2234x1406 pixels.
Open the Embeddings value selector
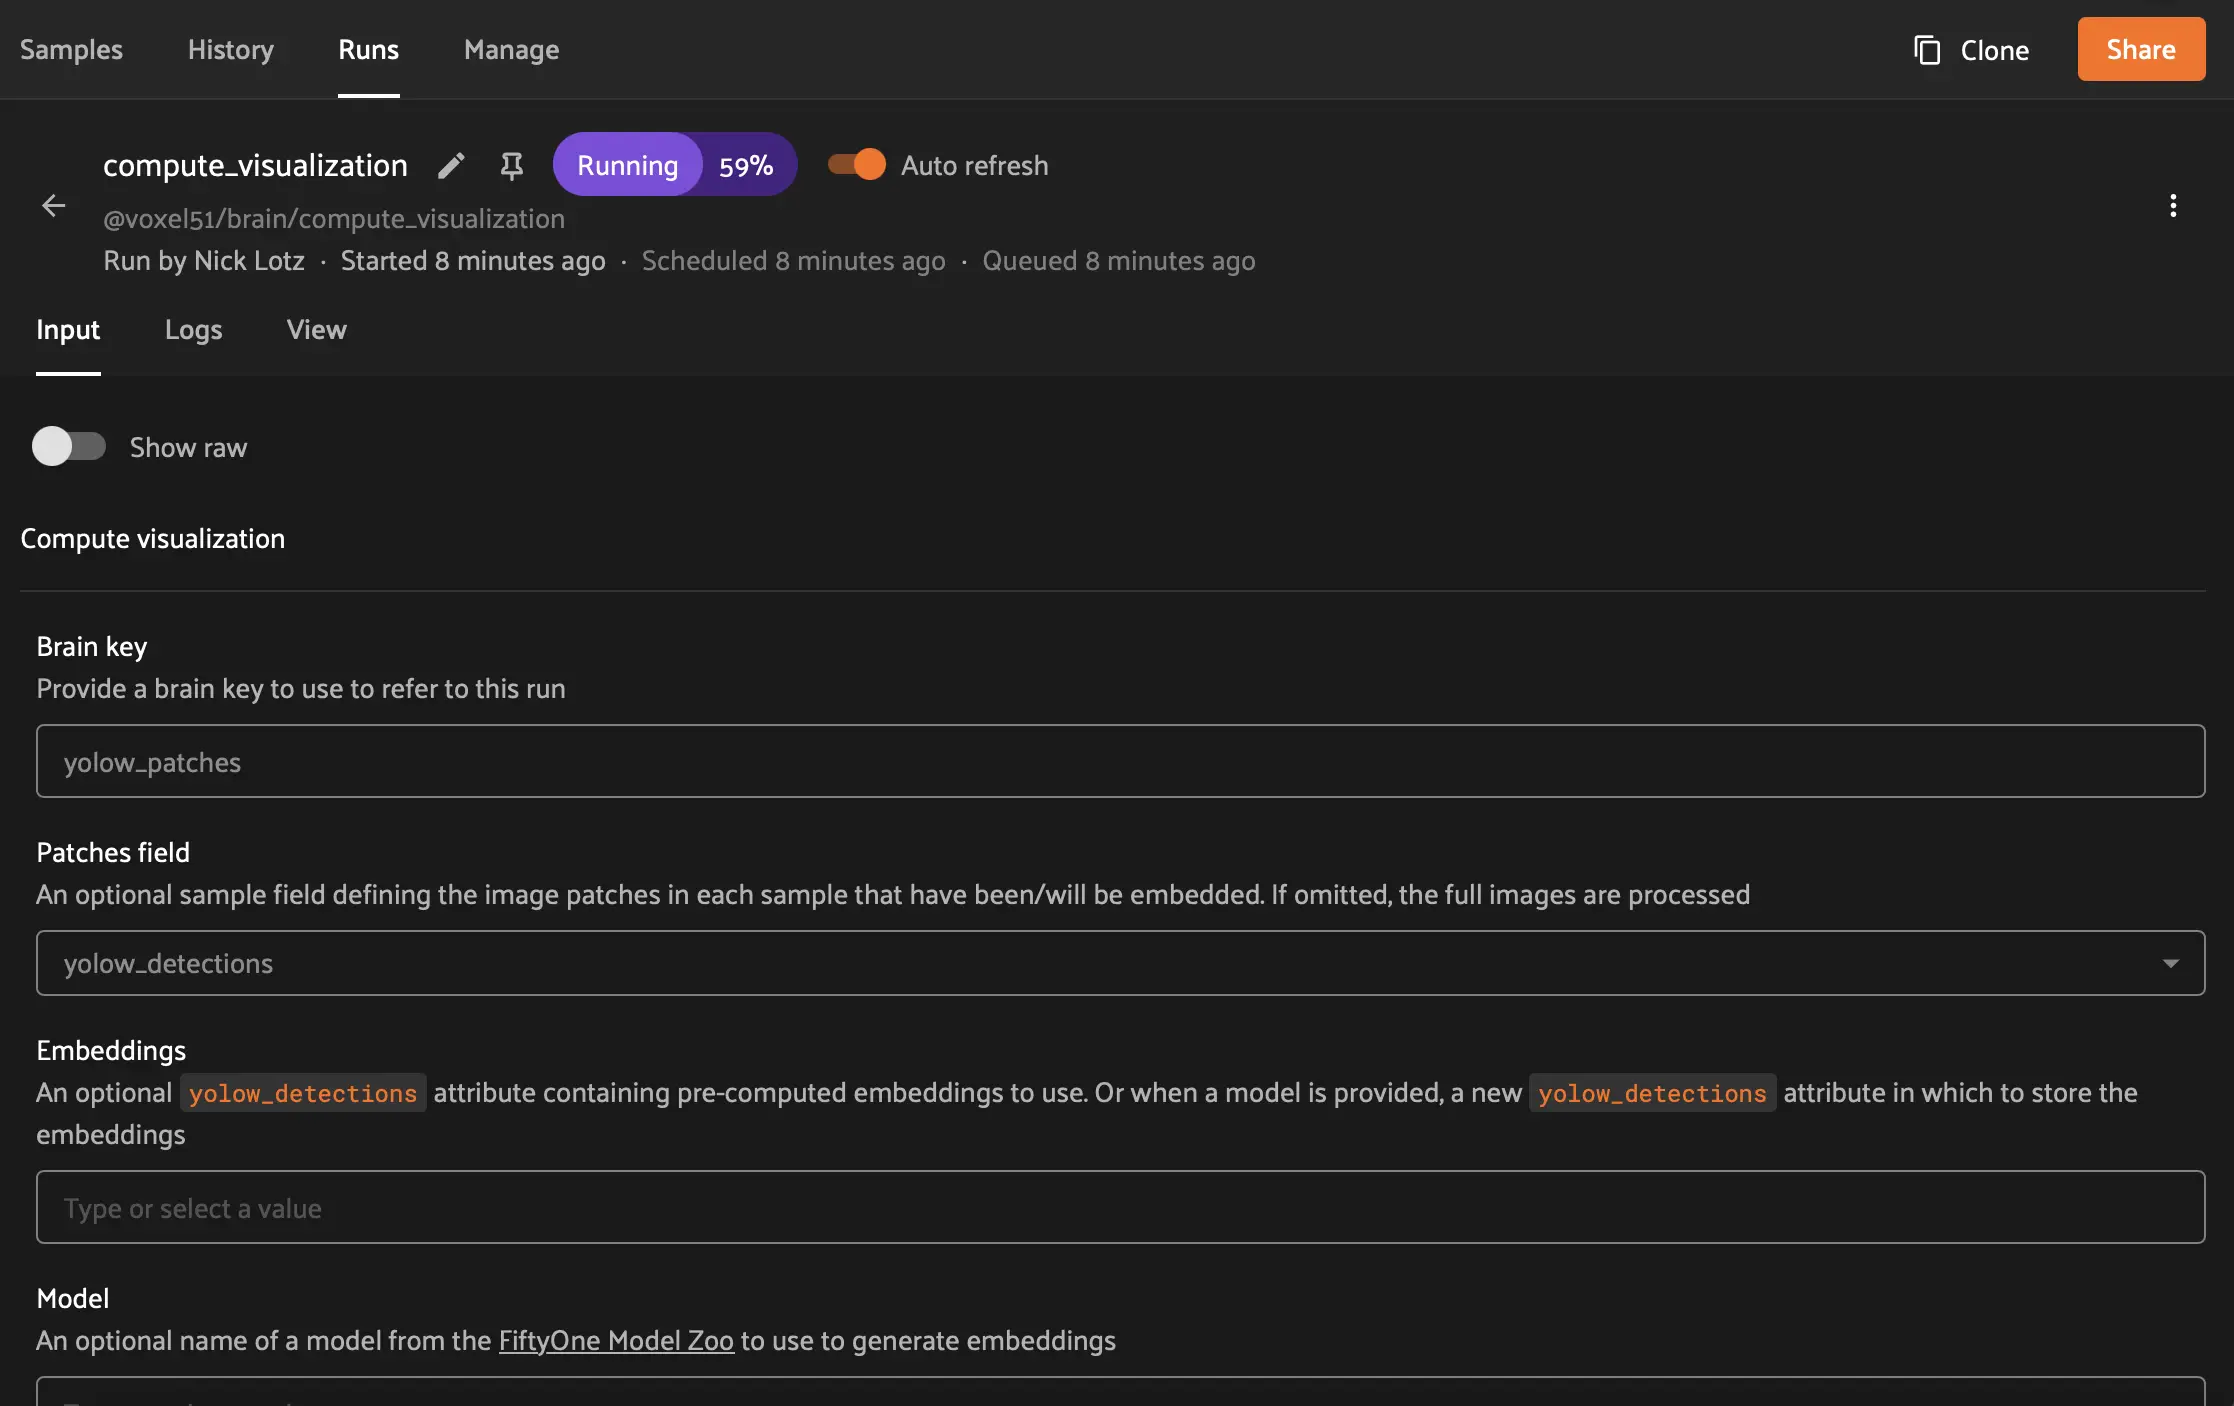pos(1120,1208)
